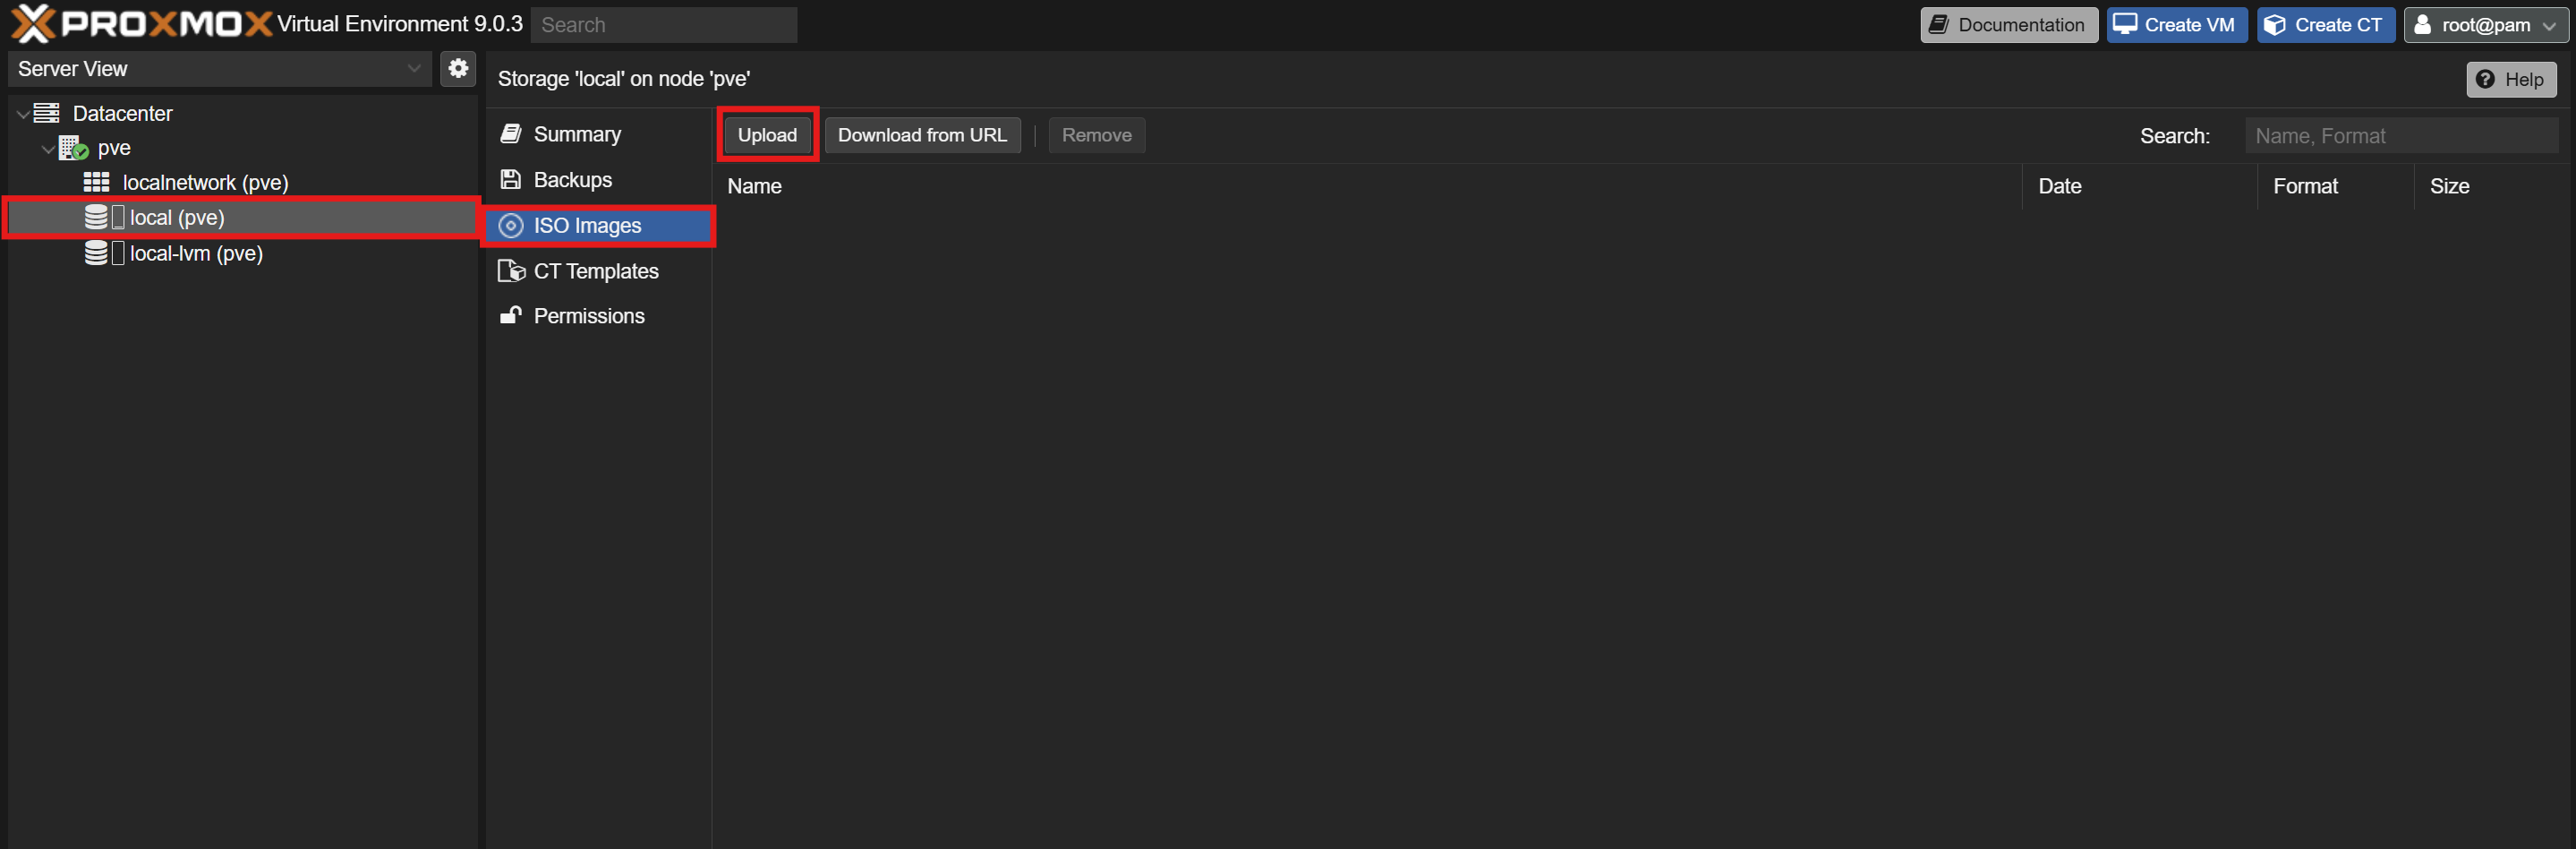The height and width of the screenshot is (849, 2576).
Task: Sort the list by Name column header
Action: pos(754,186)
